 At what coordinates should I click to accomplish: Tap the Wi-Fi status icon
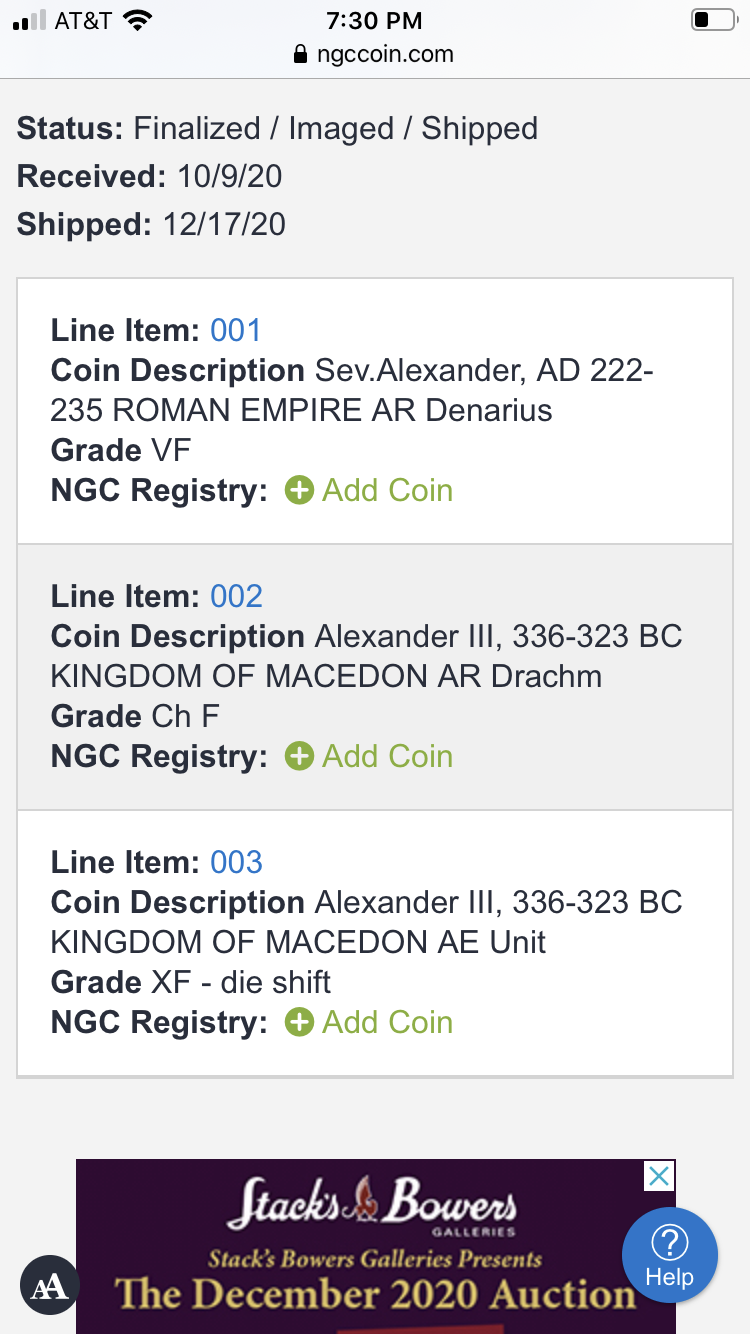click(137, 21)
